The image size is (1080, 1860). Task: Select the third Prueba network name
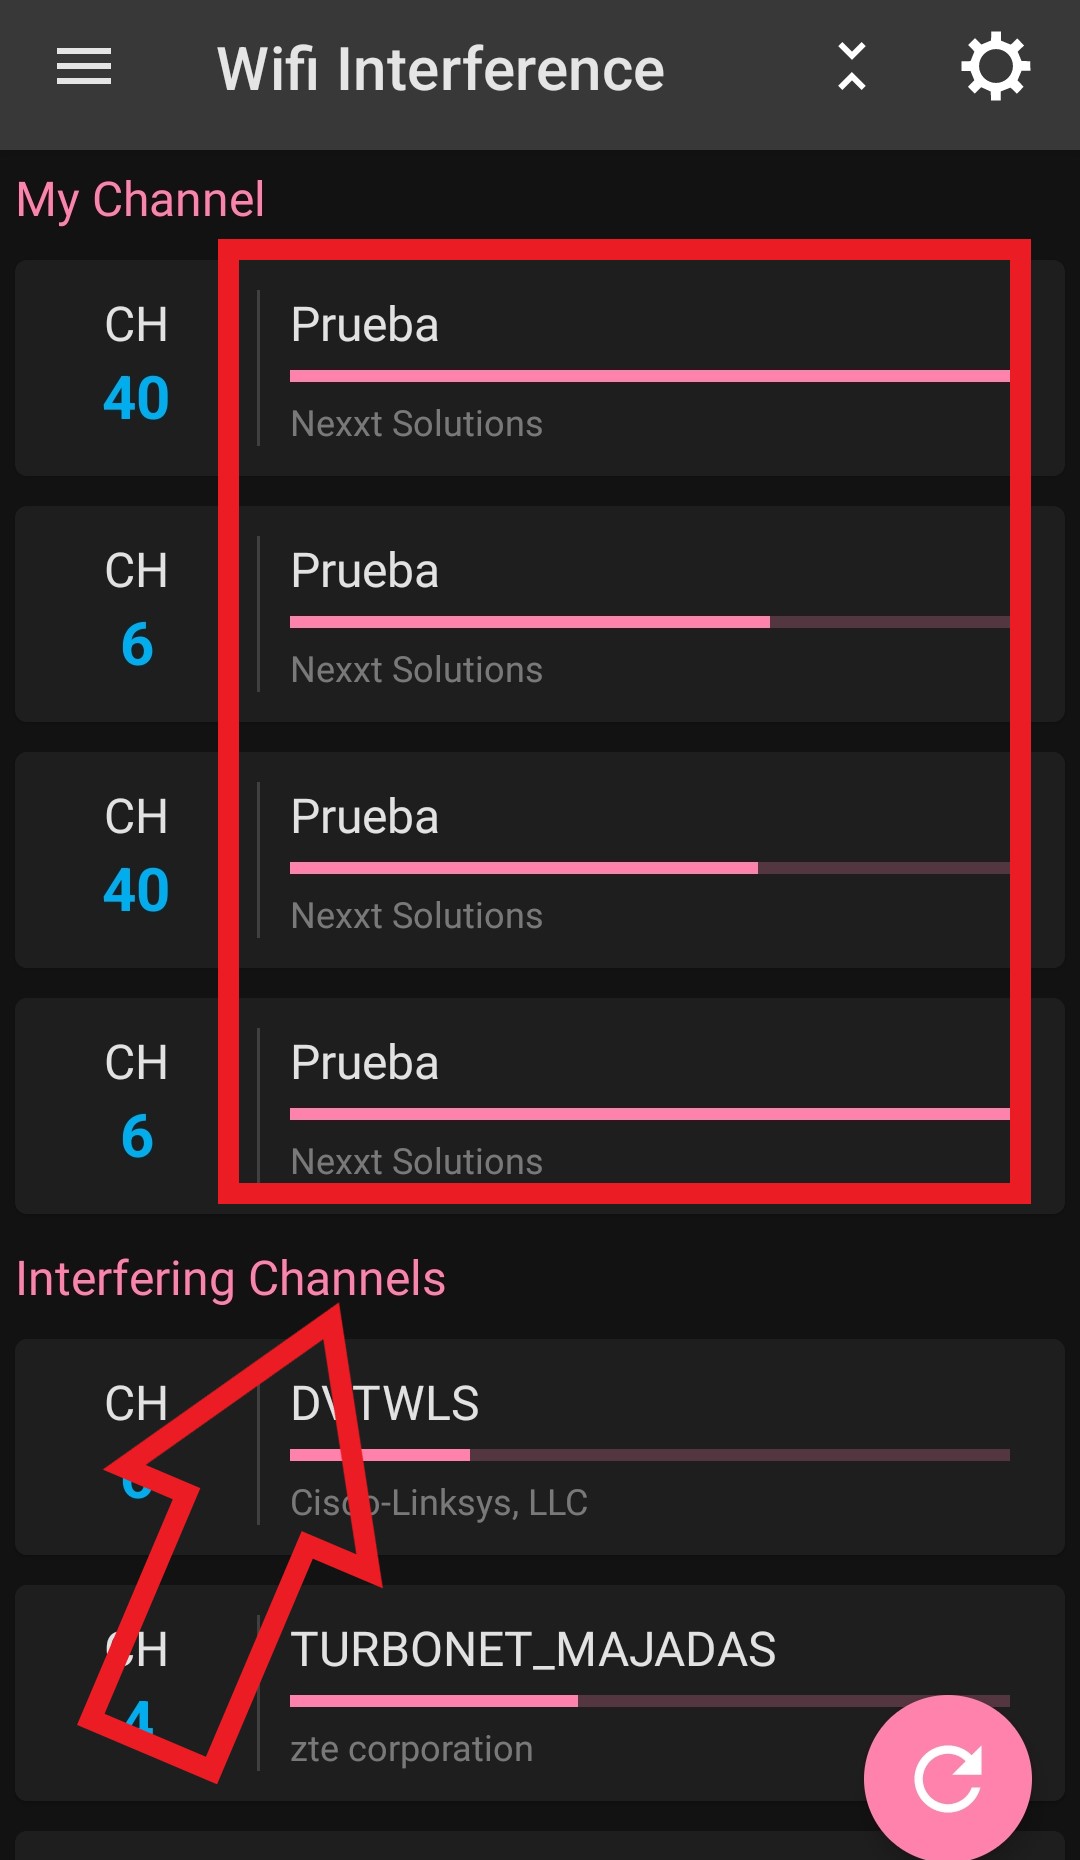[x=365, y=817]
